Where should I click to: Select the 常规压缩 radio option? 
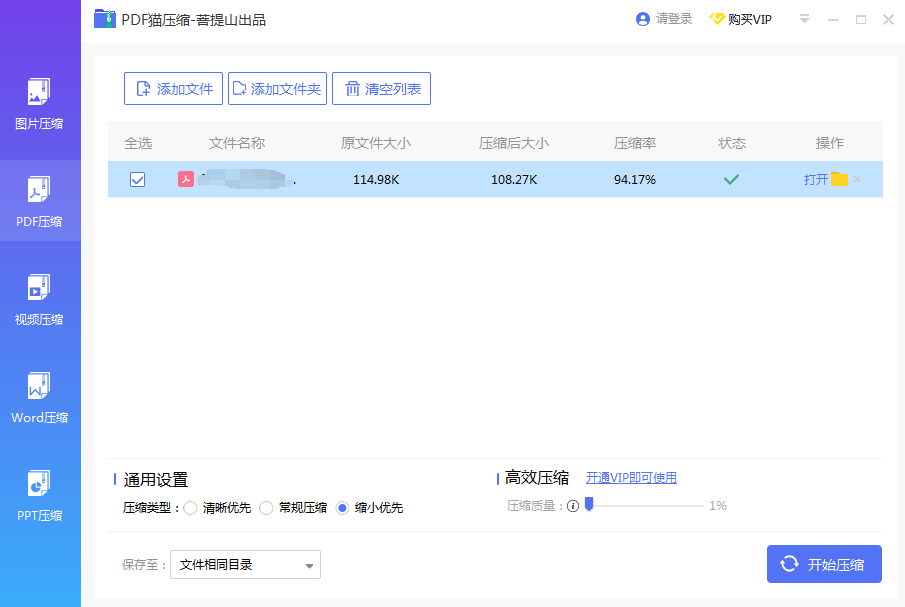coord(266,508)
